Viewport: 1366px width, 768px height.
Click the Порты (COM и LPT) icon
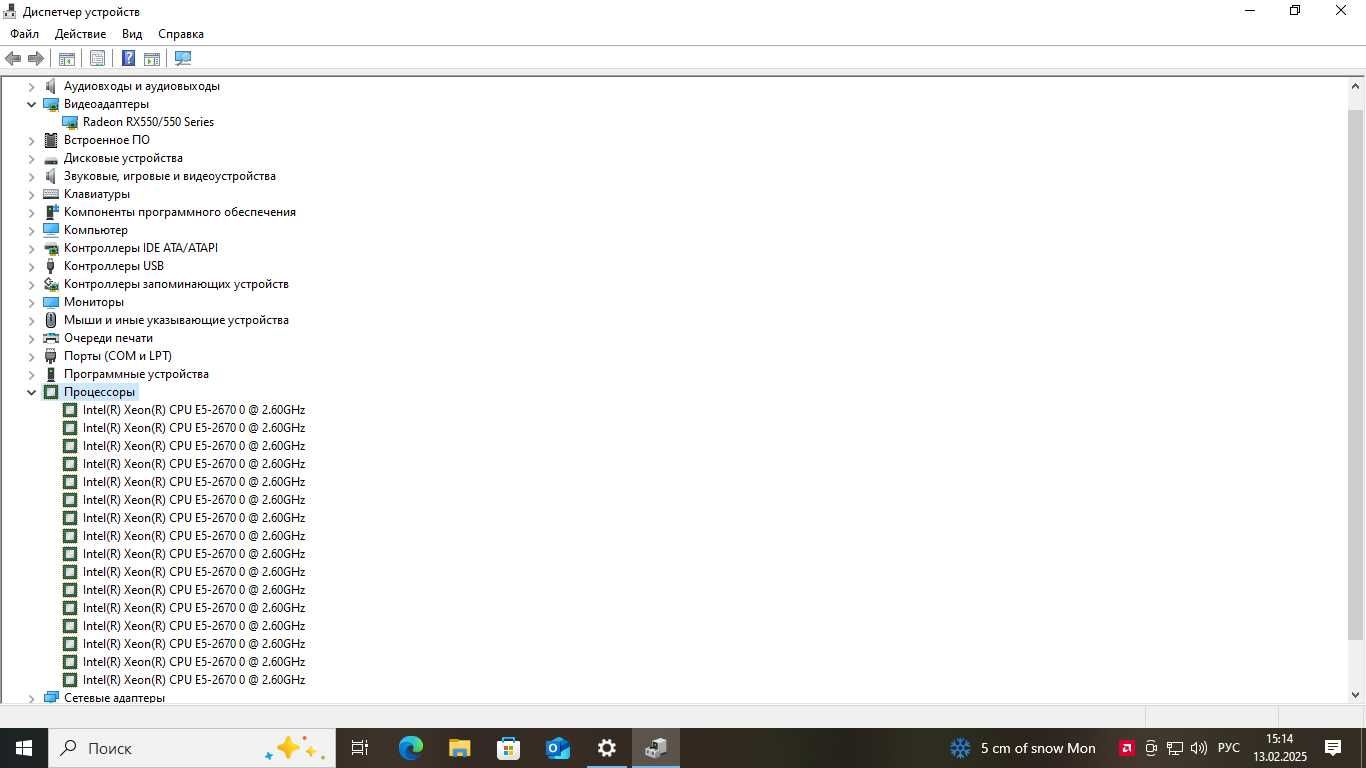point(51,356)
